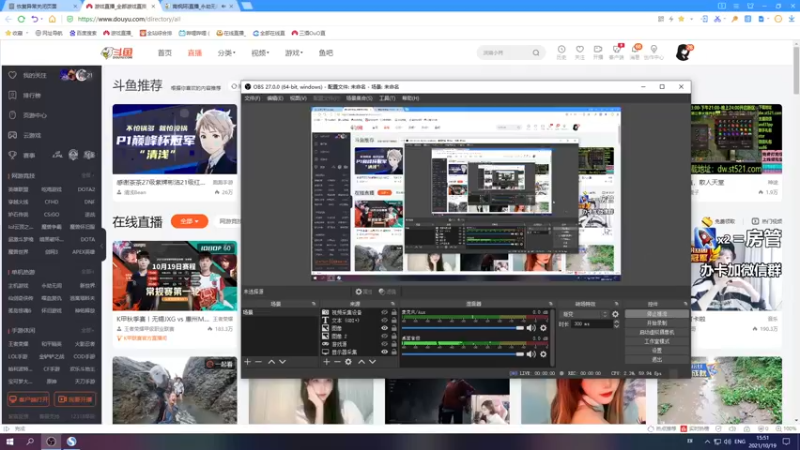Expand the Douyu 视频 navigation dropdown
Screen dimensions: 800x450
pyautogui.click(x=260, y=53)
